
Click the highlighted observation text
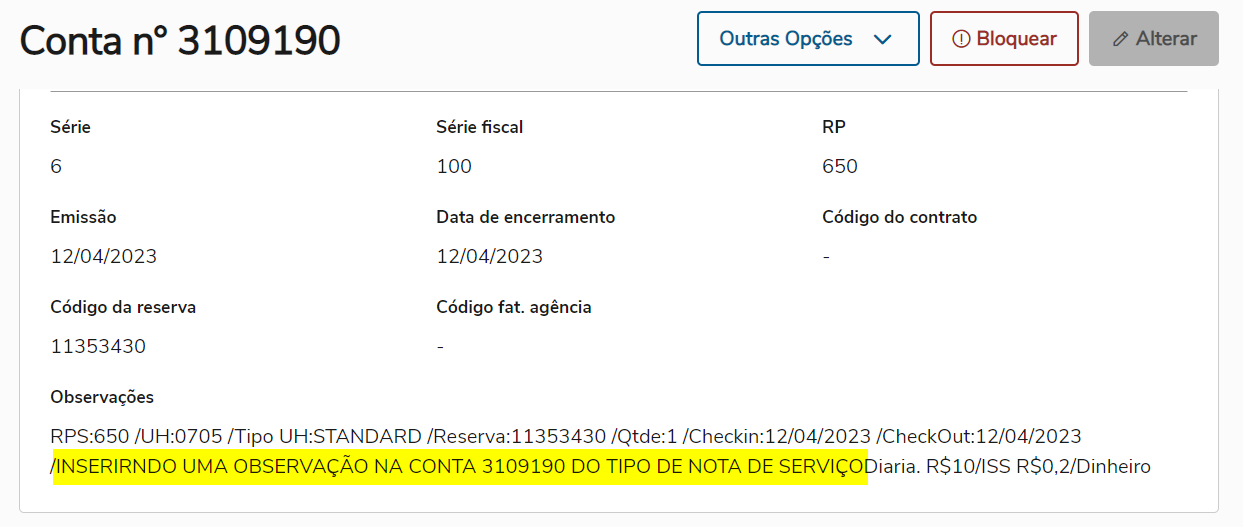click(x=460, y=466)
